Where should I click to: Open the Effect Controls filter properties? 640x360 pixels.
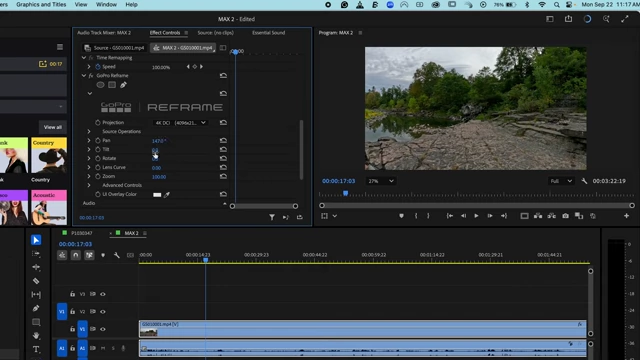272,218
